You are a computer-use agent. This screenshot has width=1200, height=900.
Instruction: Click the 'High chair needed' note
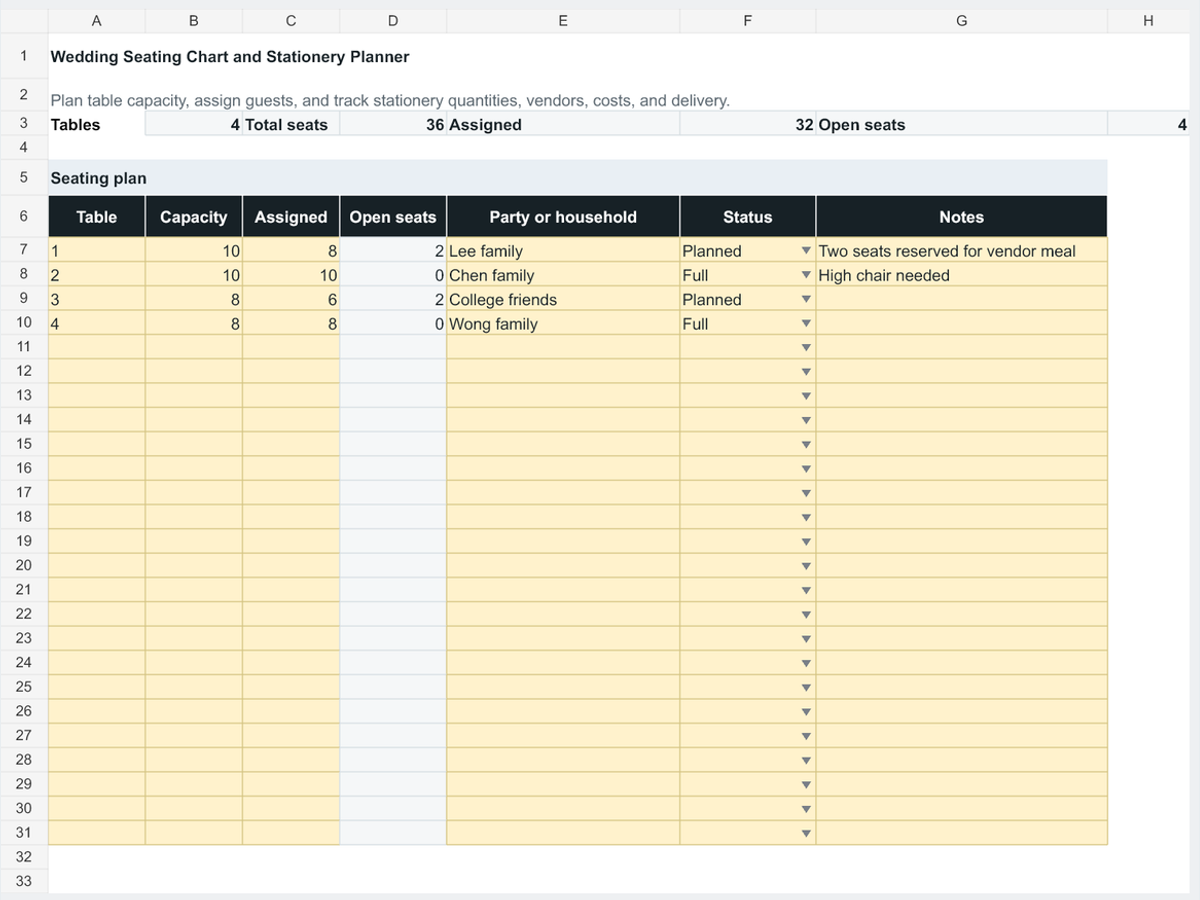click(x=961, y=275)
